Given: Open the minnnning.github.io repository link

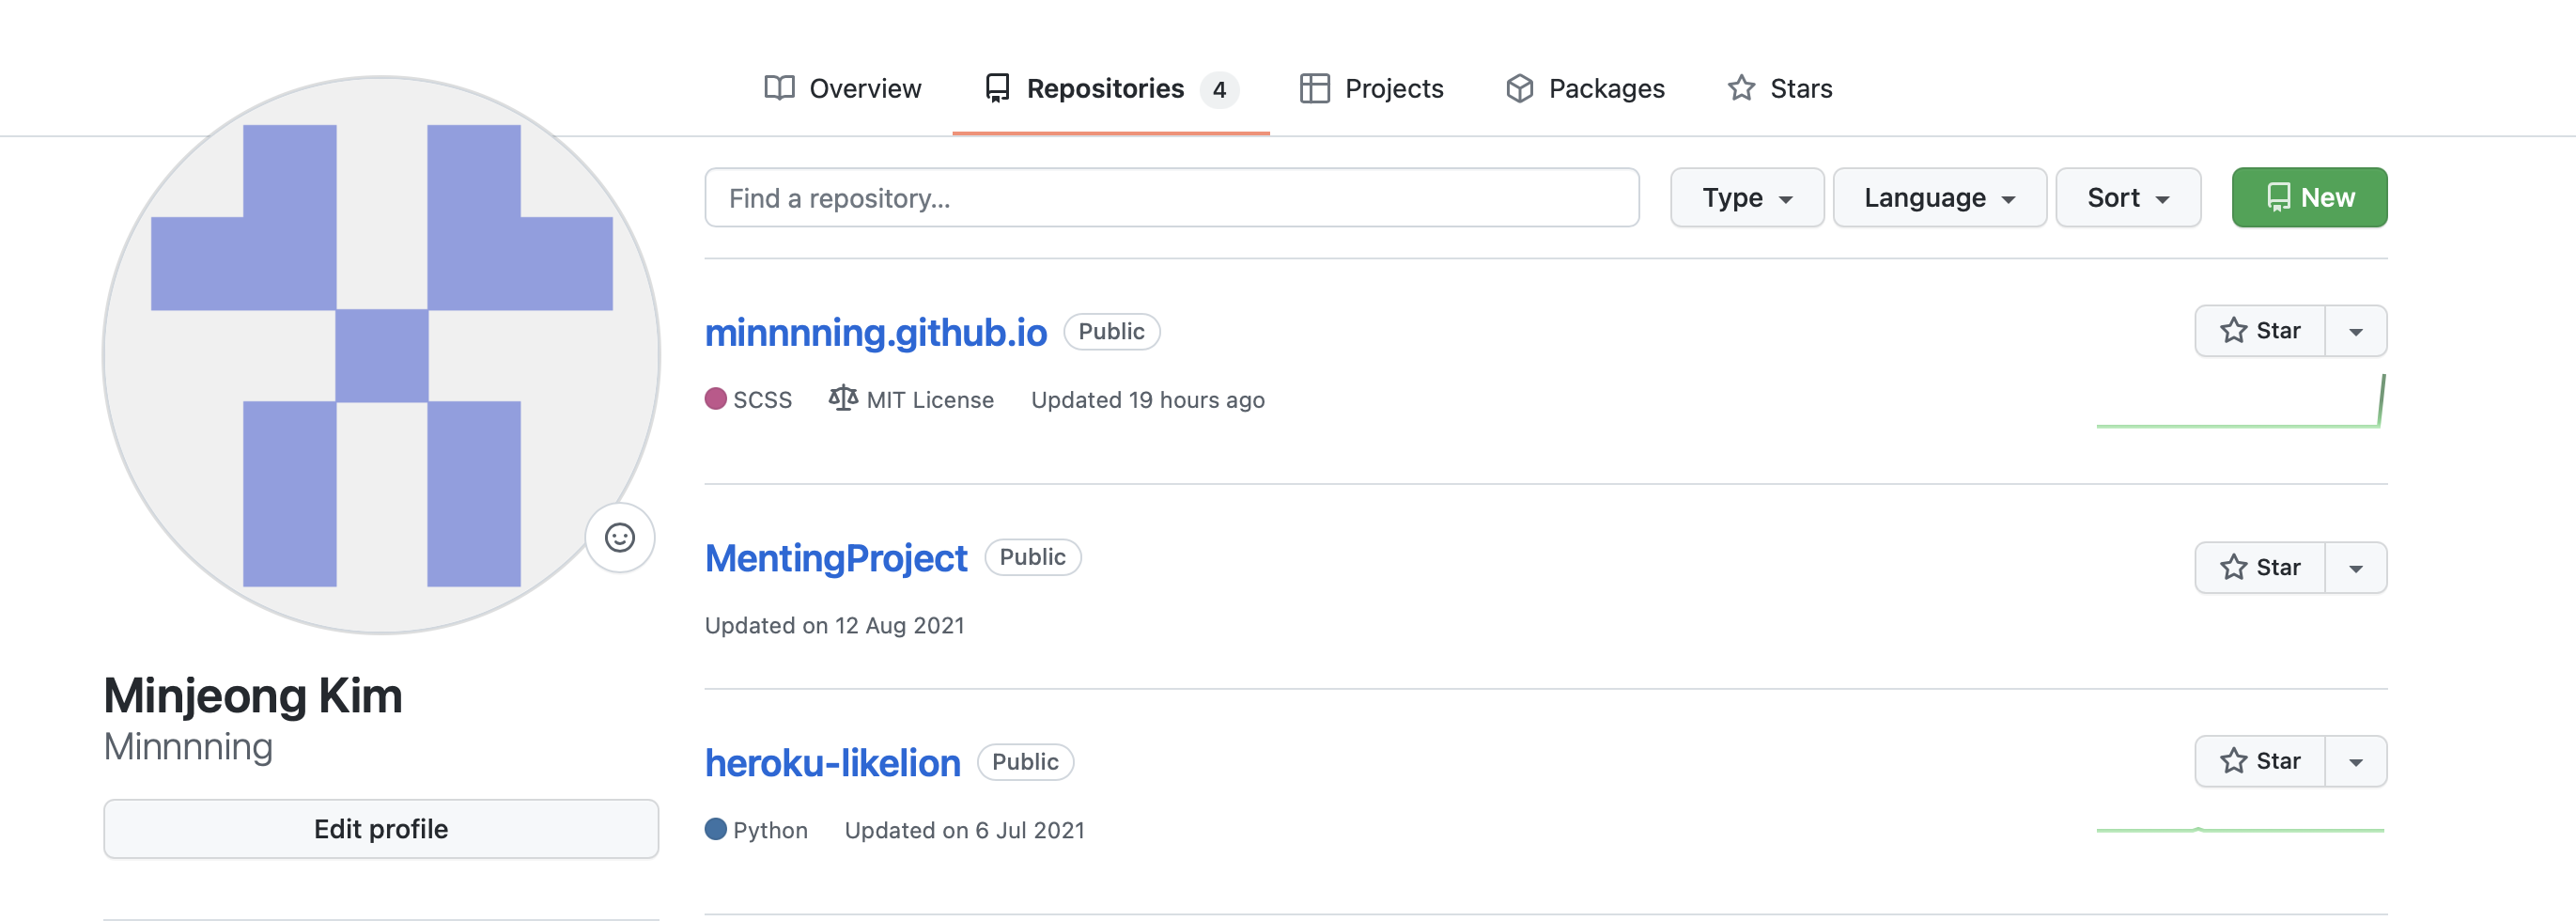Looking at the screenshot, I should pos(875,333).
